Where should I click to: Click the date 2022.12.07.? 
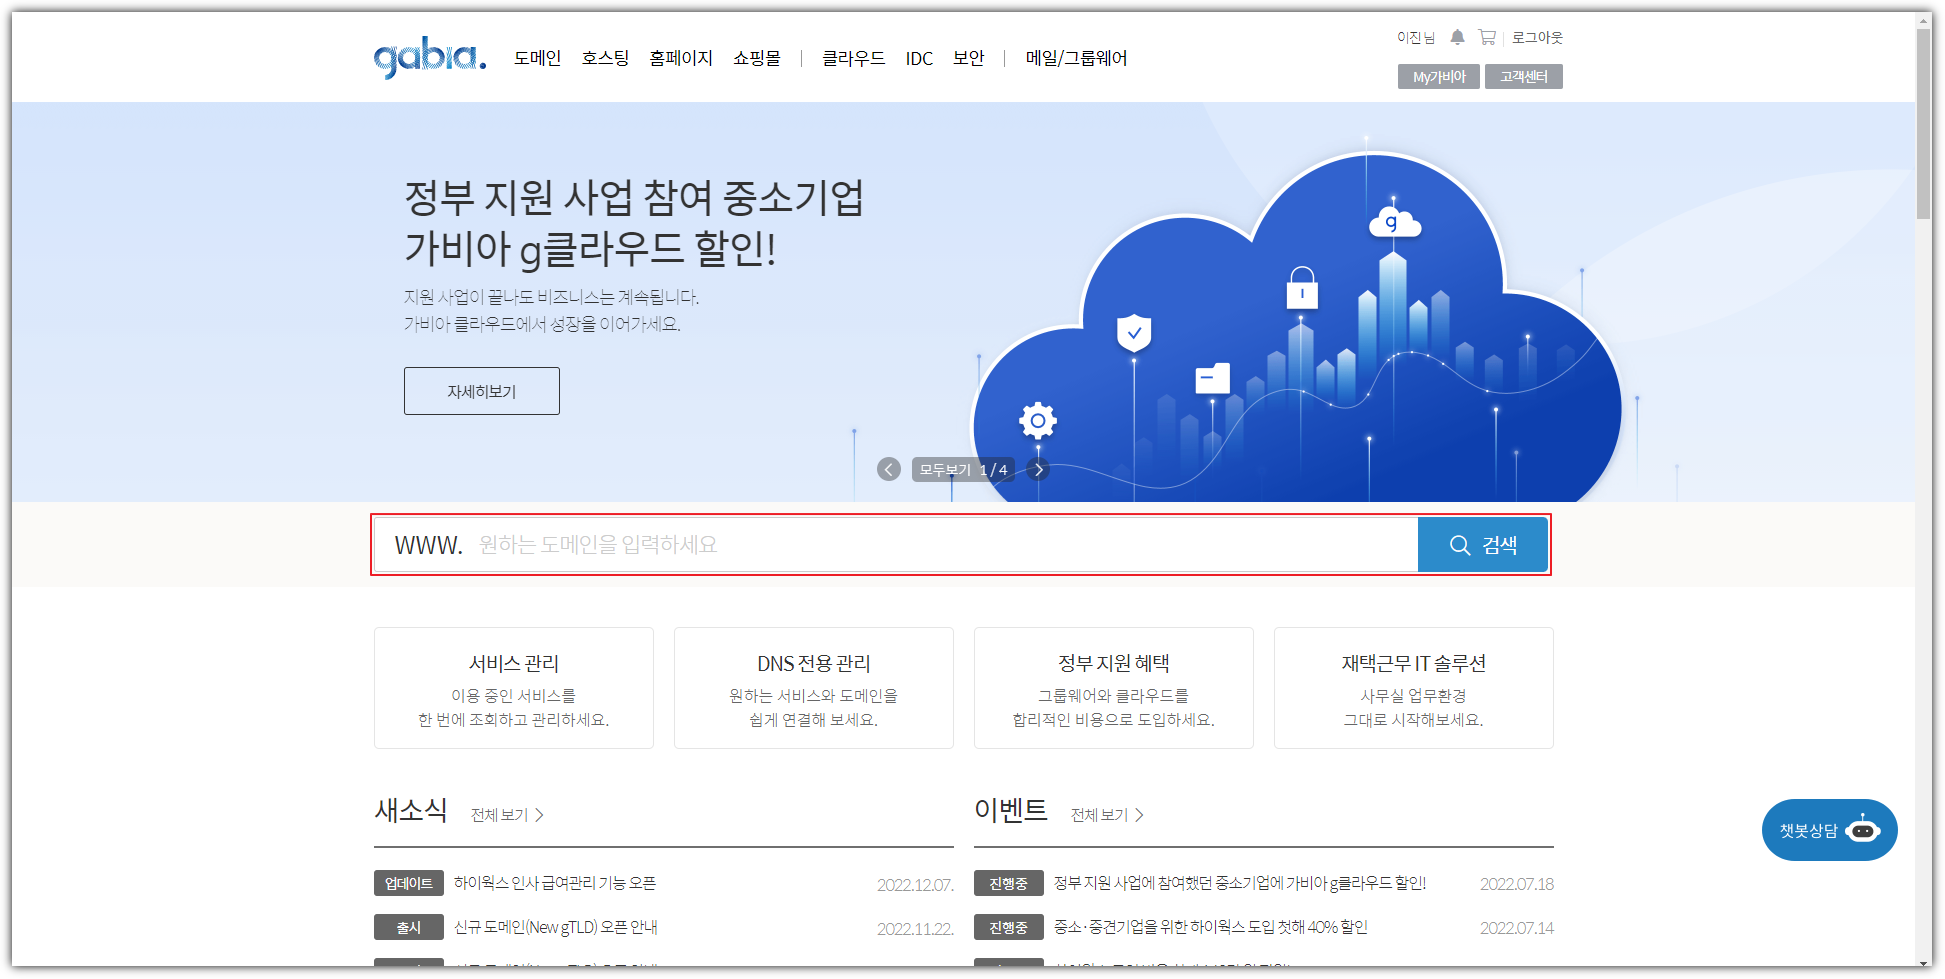(915, 885)
